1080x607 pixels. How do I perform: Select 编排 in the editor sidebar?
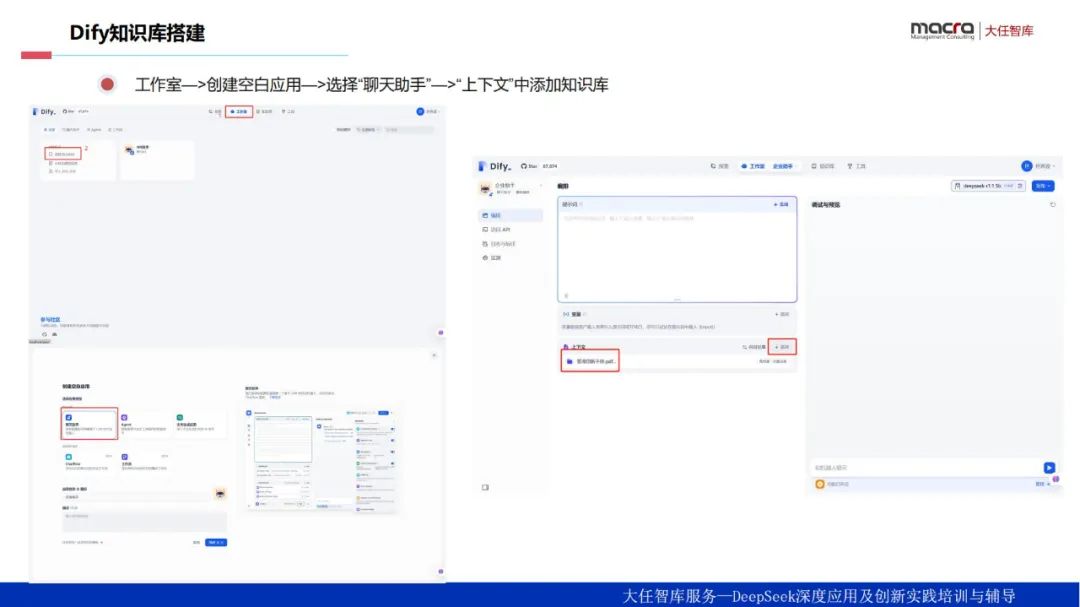510,216
